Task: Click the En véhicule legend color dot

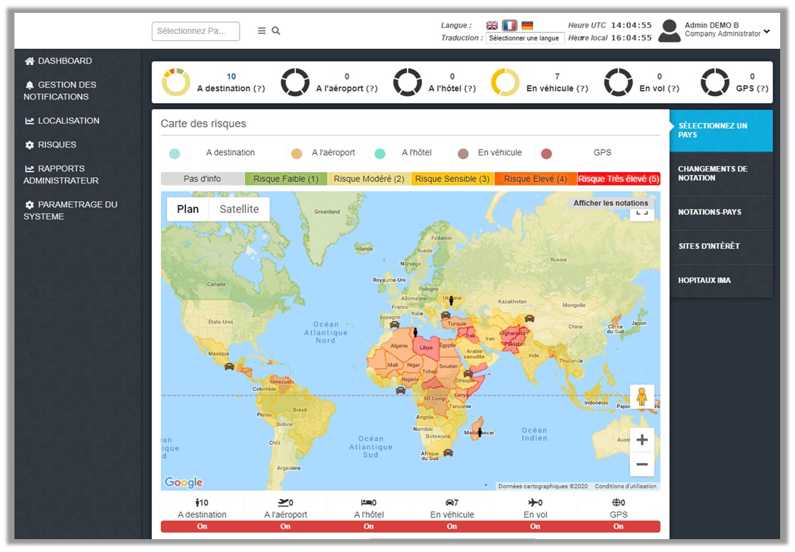Action: (x=463, y=154)
